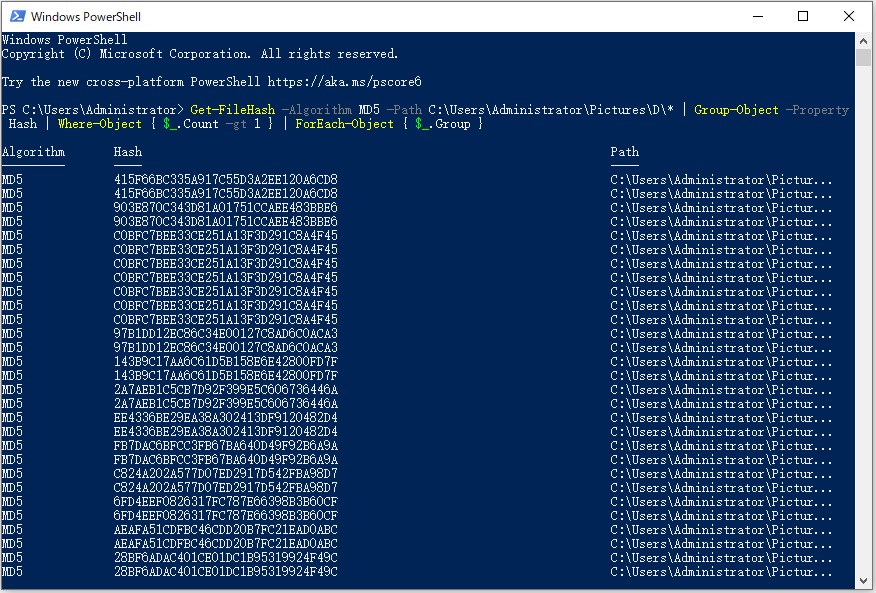The height and width of the screenshot is (593, 876).
Task: Click the PowerShell icon in the title bar
Action: coord(17,16)
